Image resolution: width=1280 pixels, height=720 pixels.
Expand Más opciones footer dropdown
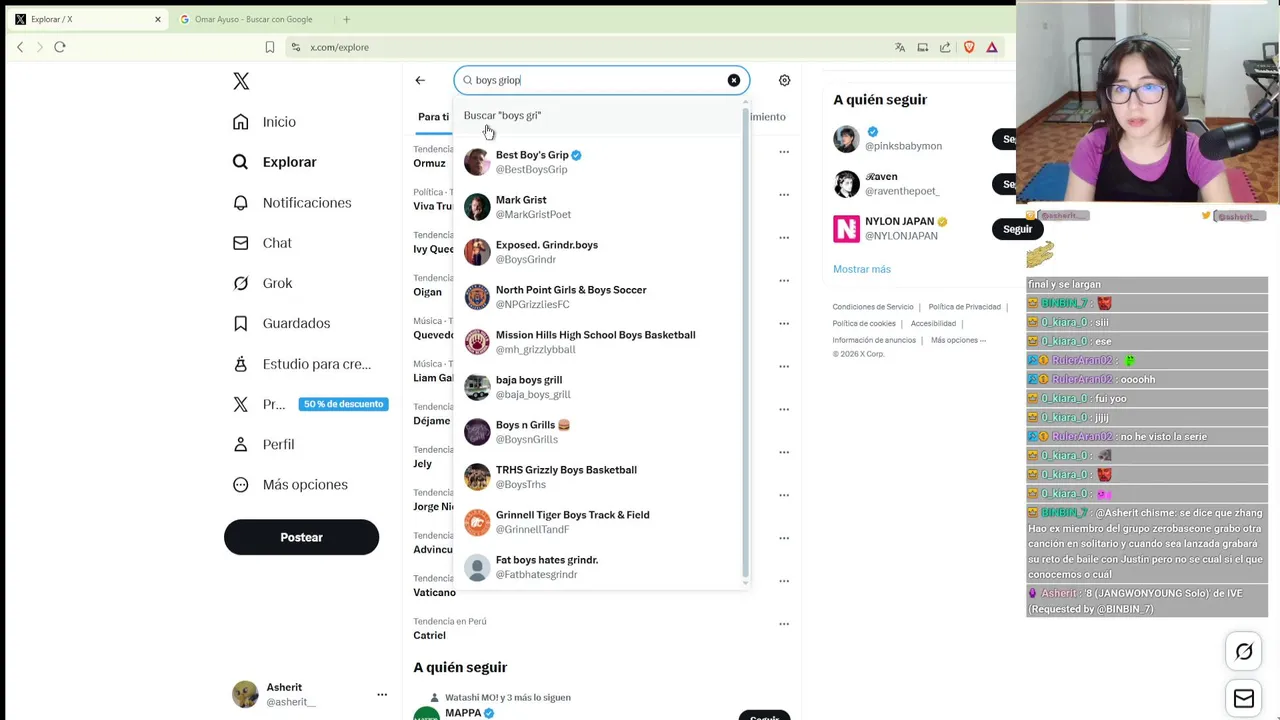(x=958, y=340)
